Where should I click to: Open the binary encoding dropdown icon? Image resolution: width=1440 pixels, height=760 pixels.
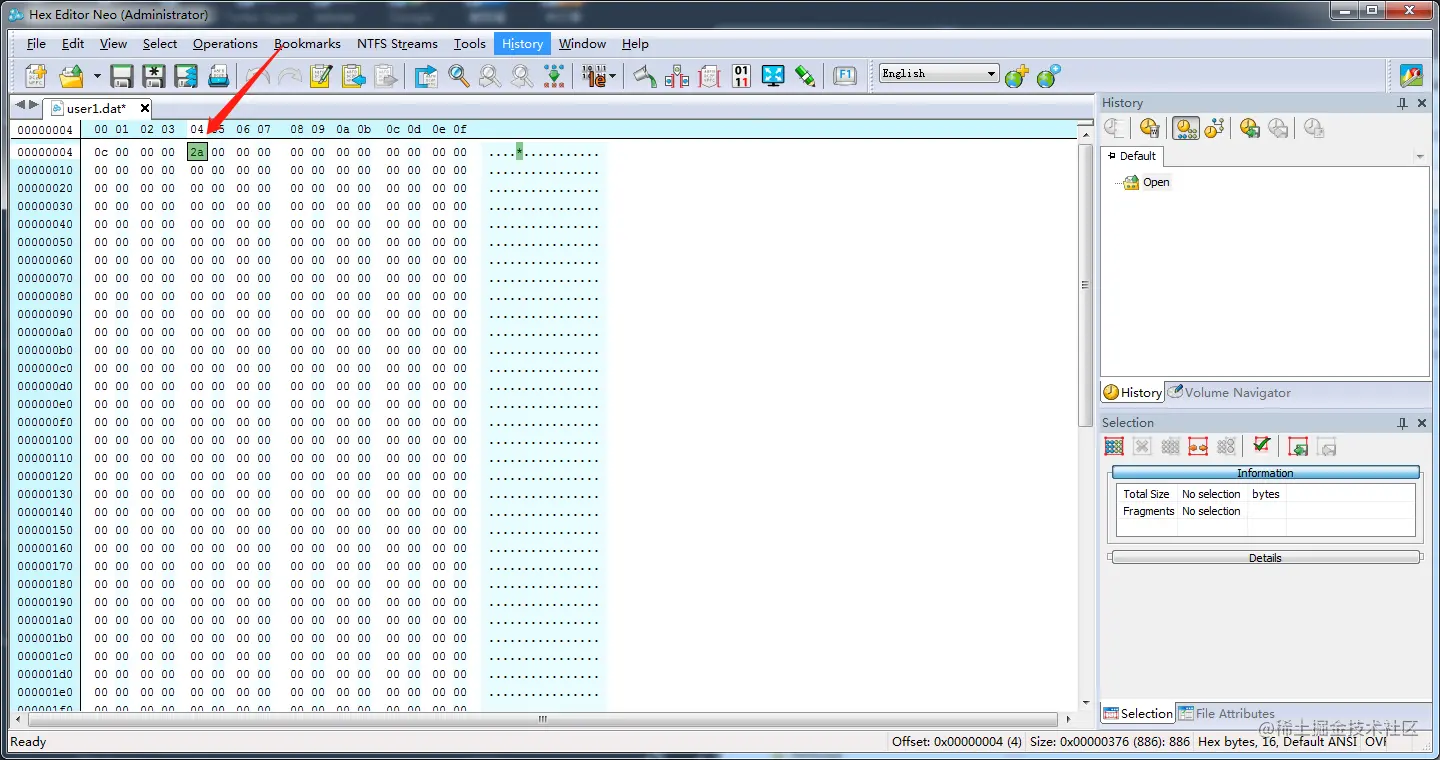coord(599,76)
